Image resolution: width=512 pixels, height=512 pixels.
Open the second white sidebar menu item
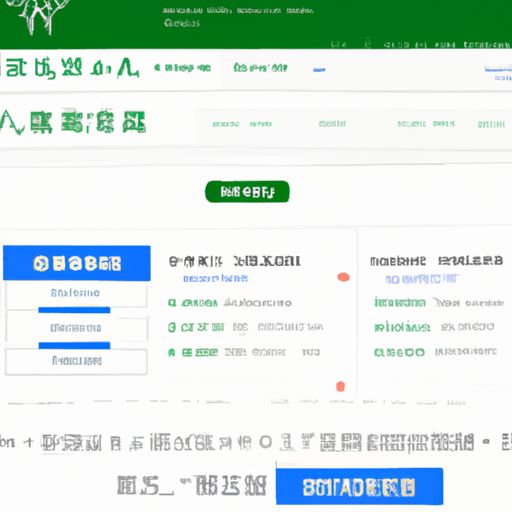click(x=76, y=328)
